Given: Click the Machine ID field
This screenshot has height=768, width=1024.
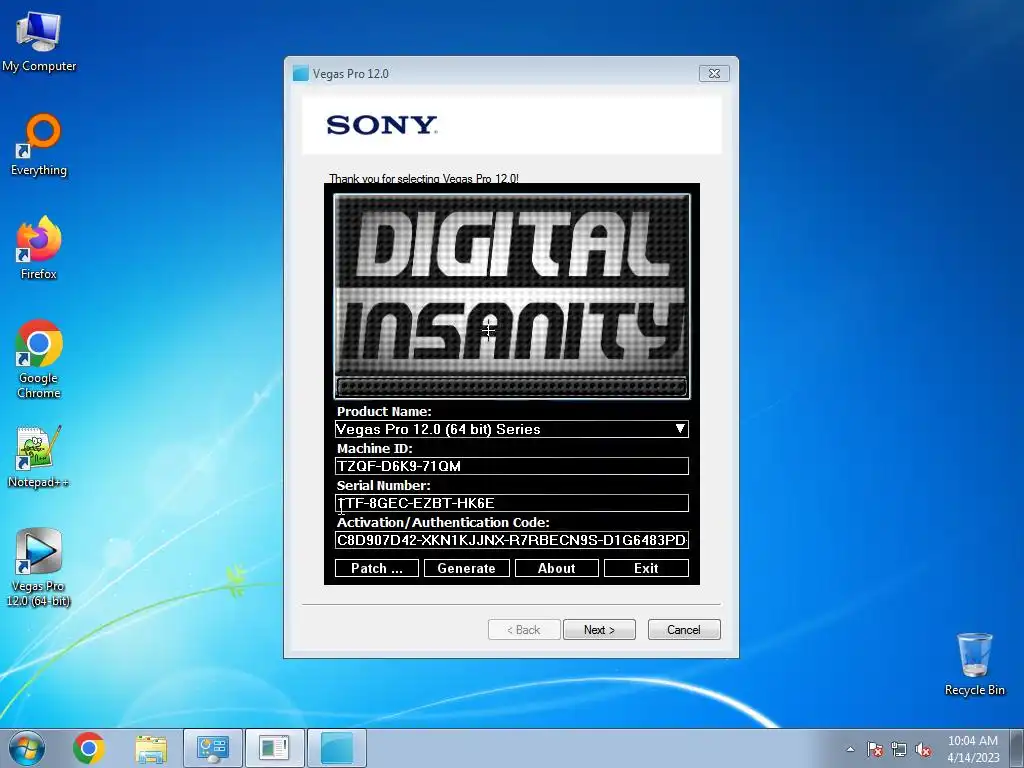Looking at the screenshot, I should 512,466.
